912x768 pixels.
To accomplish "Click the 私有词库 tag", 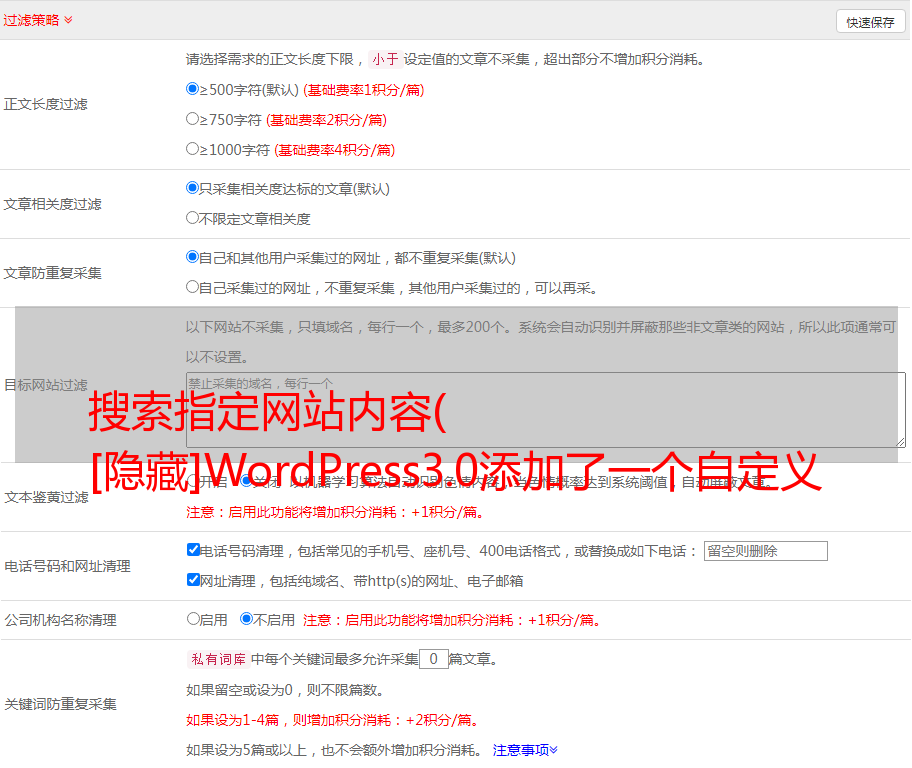I will pos(219,659).
